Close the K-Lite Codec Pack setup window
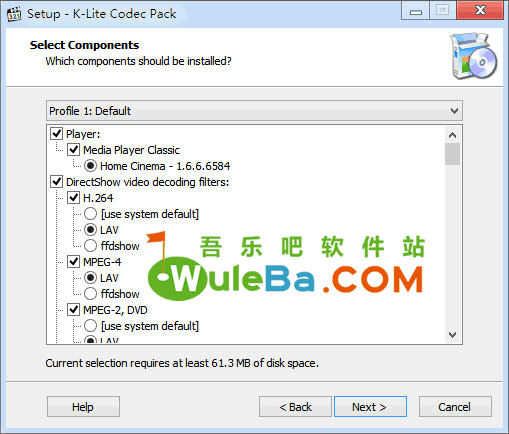This screenshot has height=434, width=509. pyautogui.click(x=480, y=10)
